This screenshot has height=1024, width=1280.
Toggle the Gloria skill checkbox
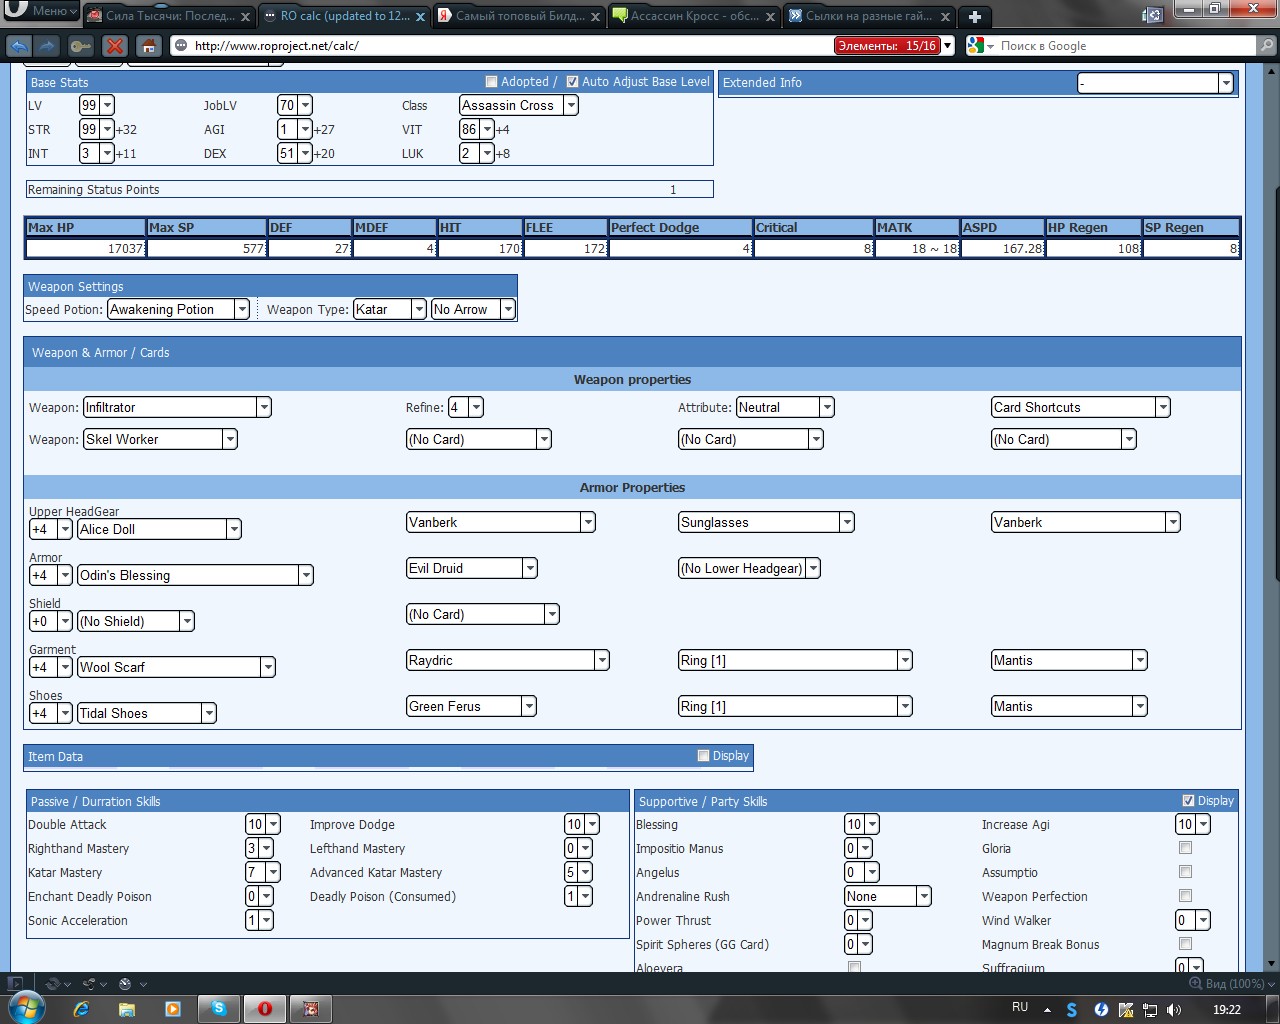pyautogui.click(x=1185, y=848)
